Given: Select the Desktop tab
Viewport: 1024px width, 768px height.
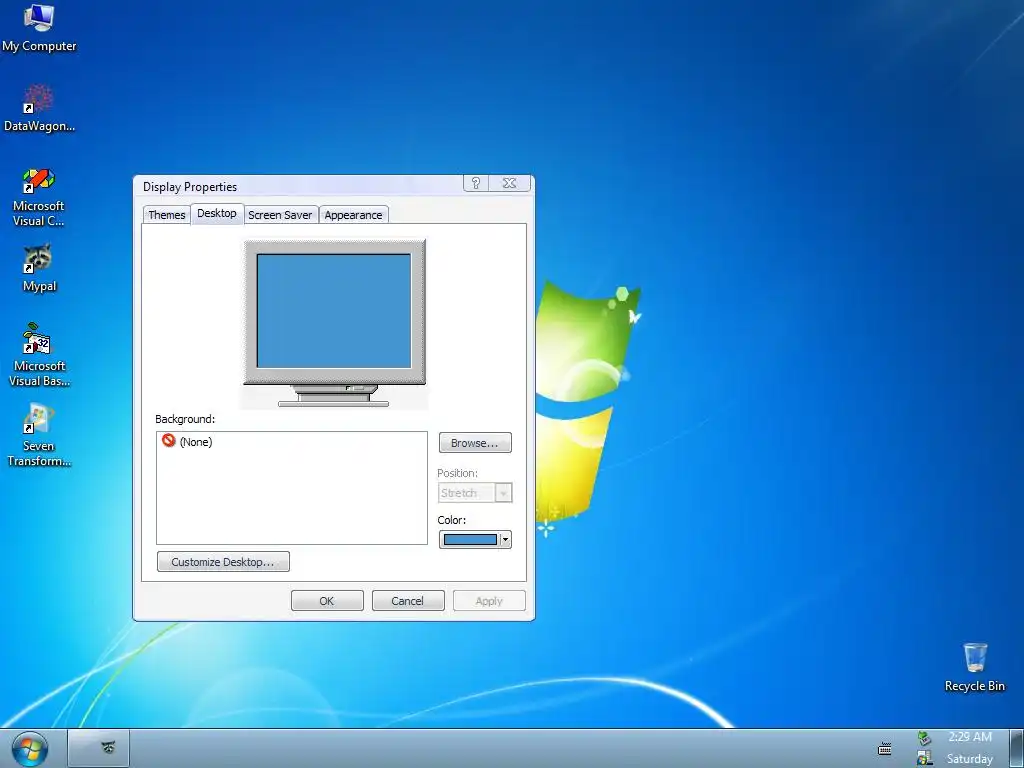Looking at the screenshot, I should (217, 213).
